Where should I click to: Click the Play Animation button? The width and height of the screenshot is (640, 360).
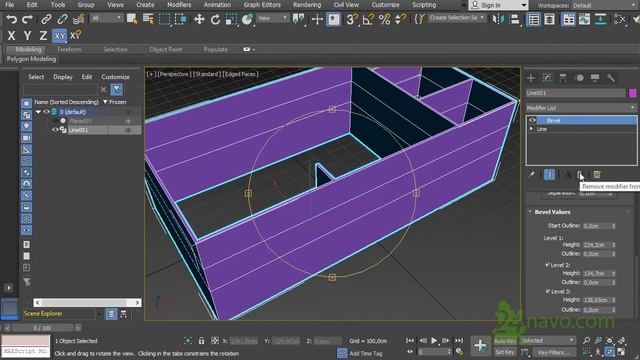coord(434,340)
